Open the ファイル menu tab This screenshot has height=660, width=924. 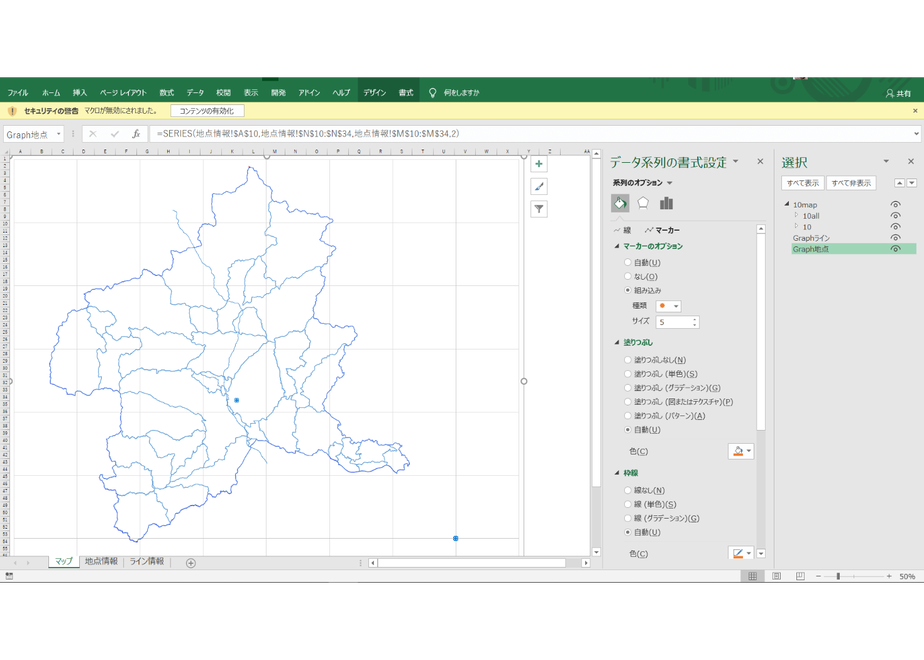18,93
